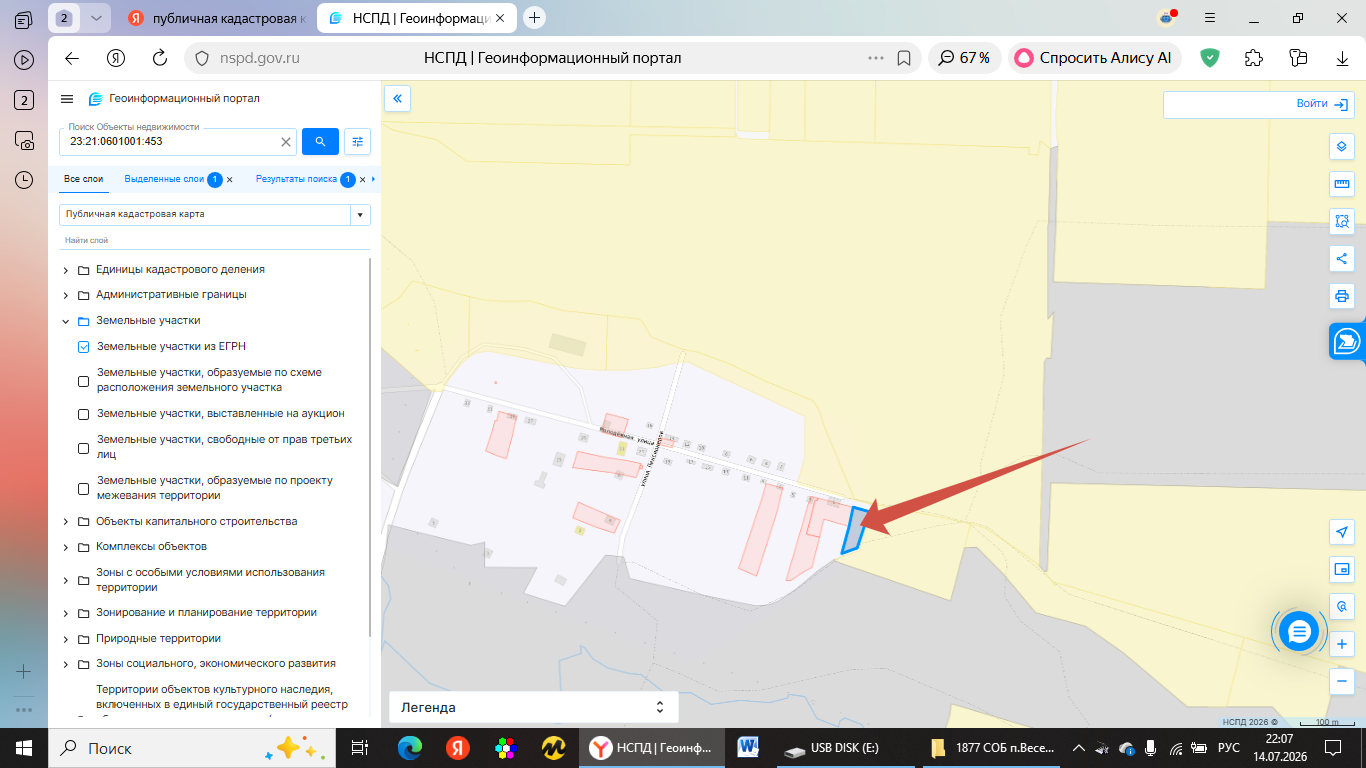Open Yandex Browser main menu
This screenshot has height=768, width=1366.
click(1210, 17)
